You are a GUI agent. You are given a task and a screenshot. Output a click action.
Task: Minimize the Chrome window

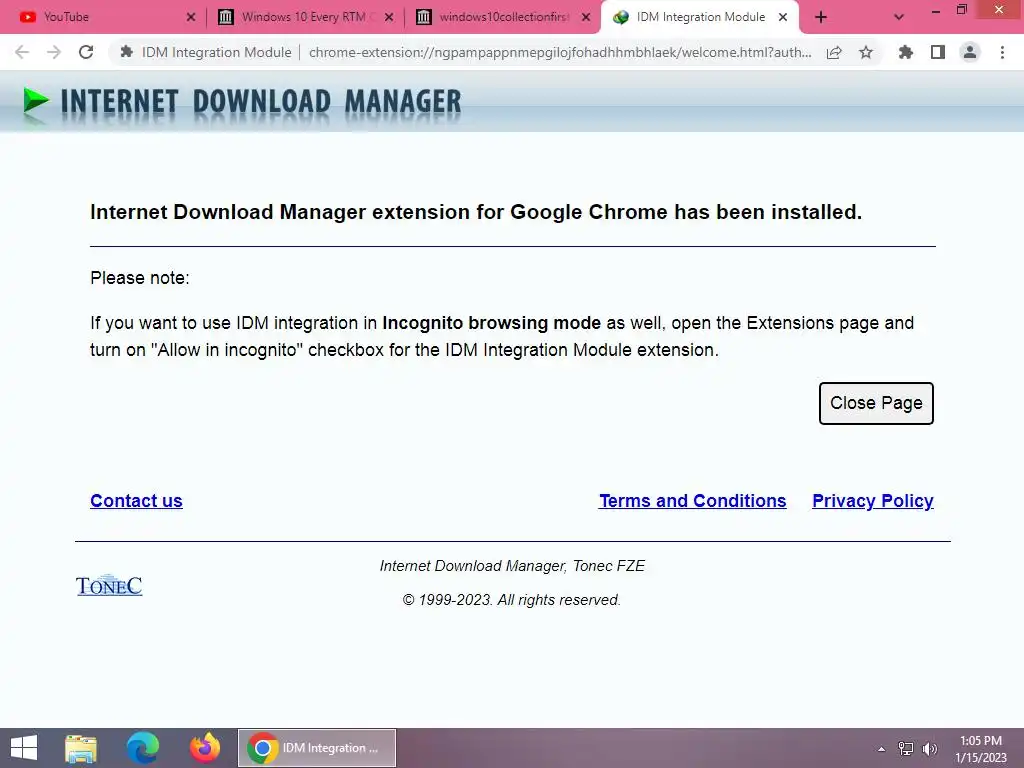(x=936, y=10)
